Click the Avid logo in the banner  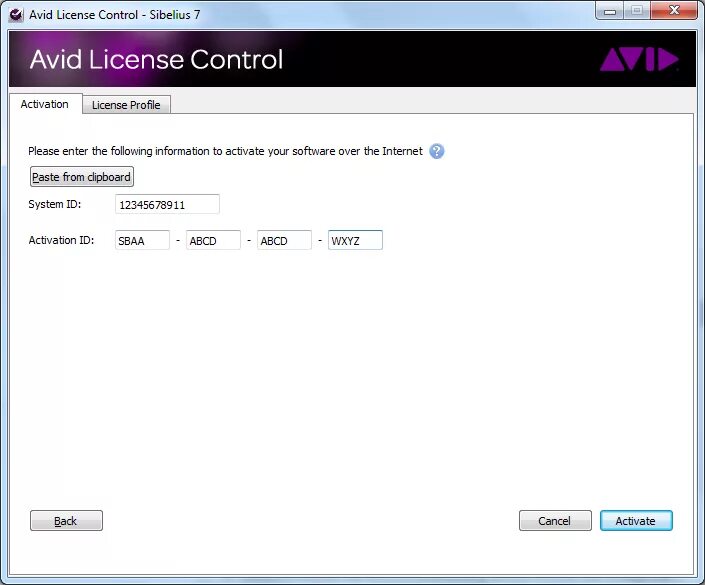pyautogui.click(x=639, y=60)
